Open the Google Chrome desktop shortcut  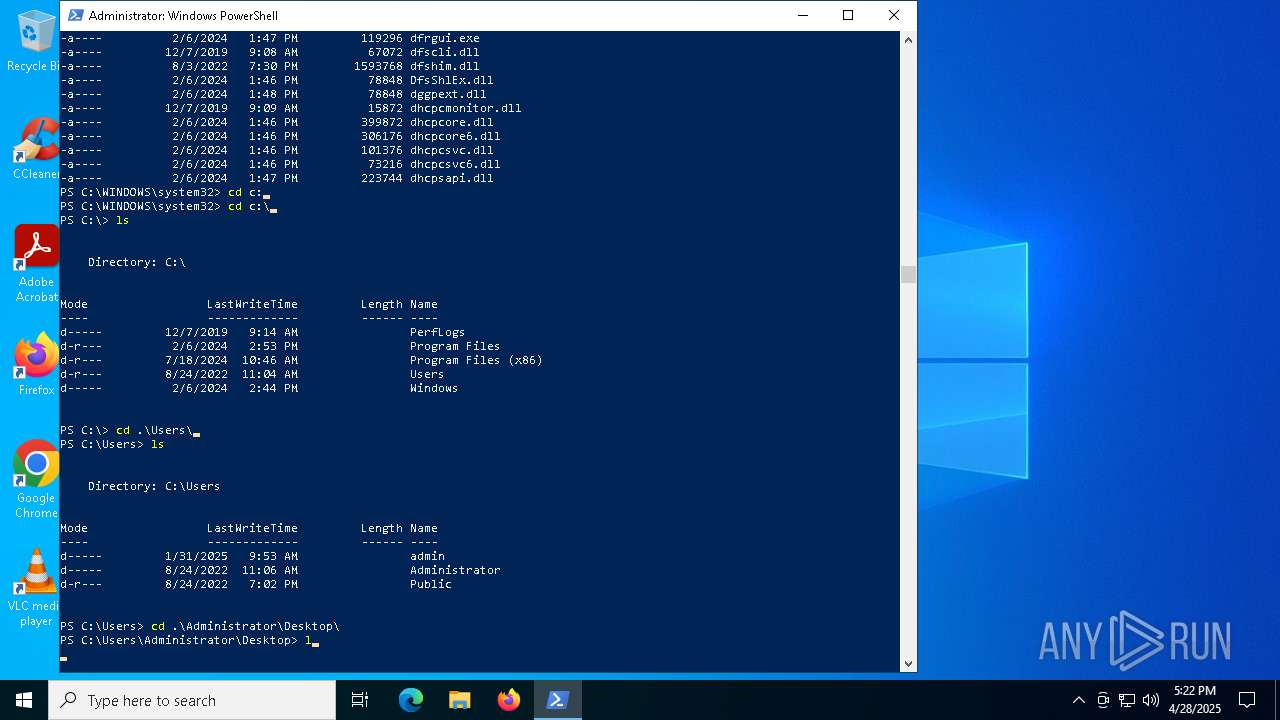click(36, 479)
